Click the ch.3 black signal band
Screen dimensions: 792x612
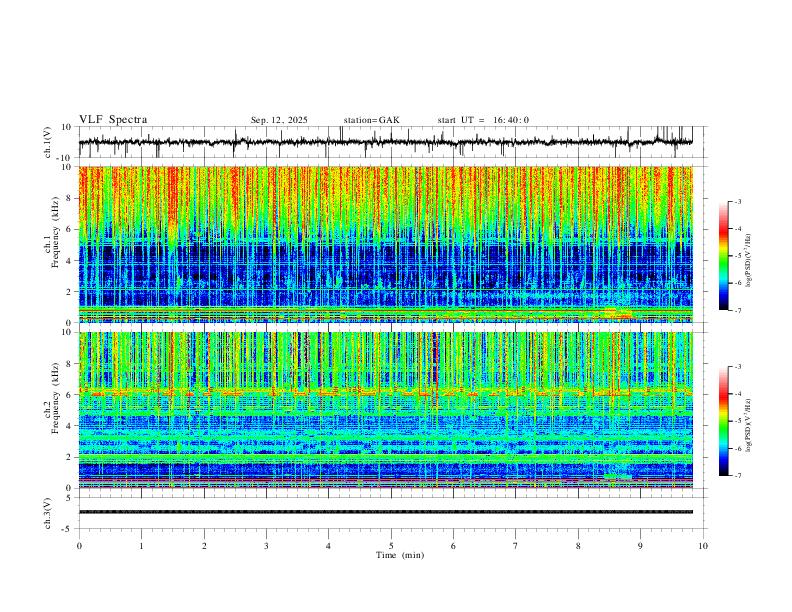coord(386,512)
